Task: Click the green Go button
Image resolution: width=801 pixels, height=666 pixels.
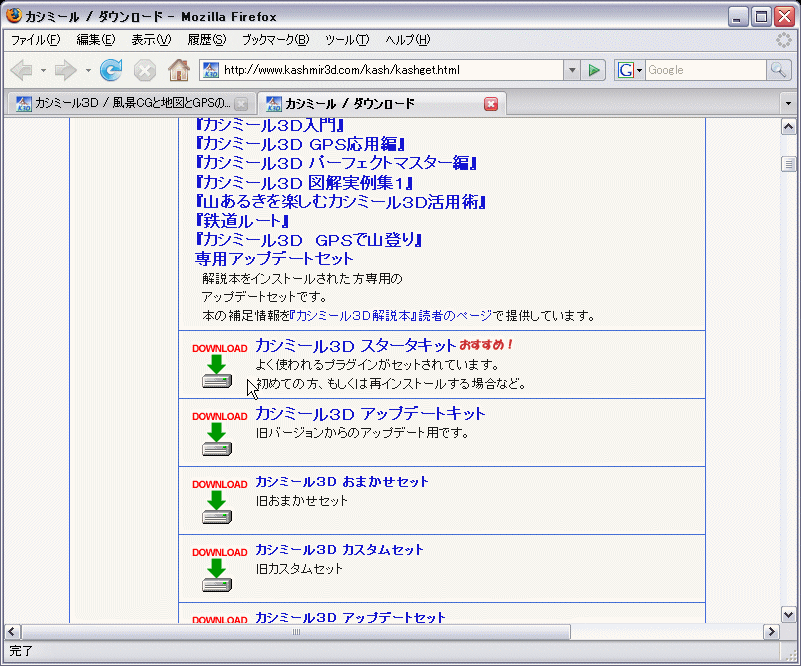Action: 594,70
